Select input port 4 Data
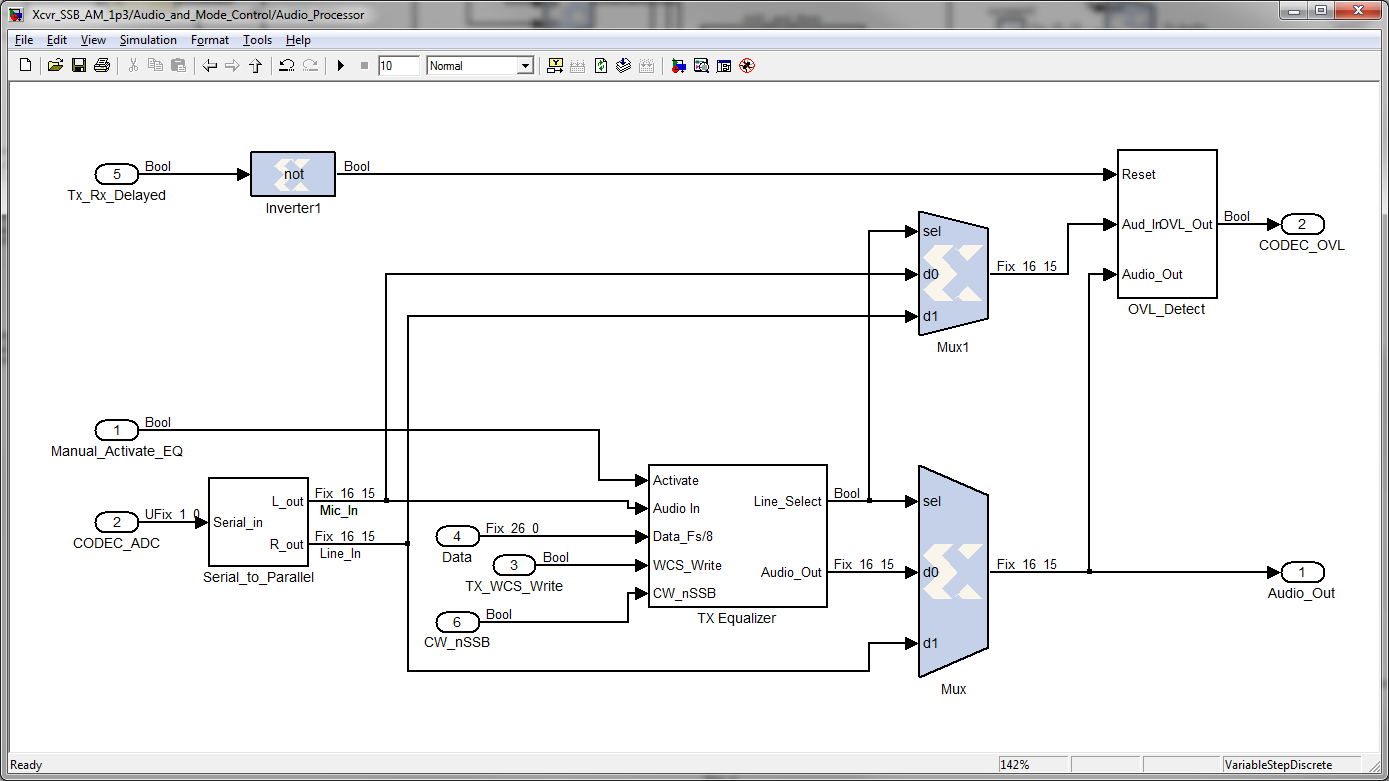 (458, 536)
